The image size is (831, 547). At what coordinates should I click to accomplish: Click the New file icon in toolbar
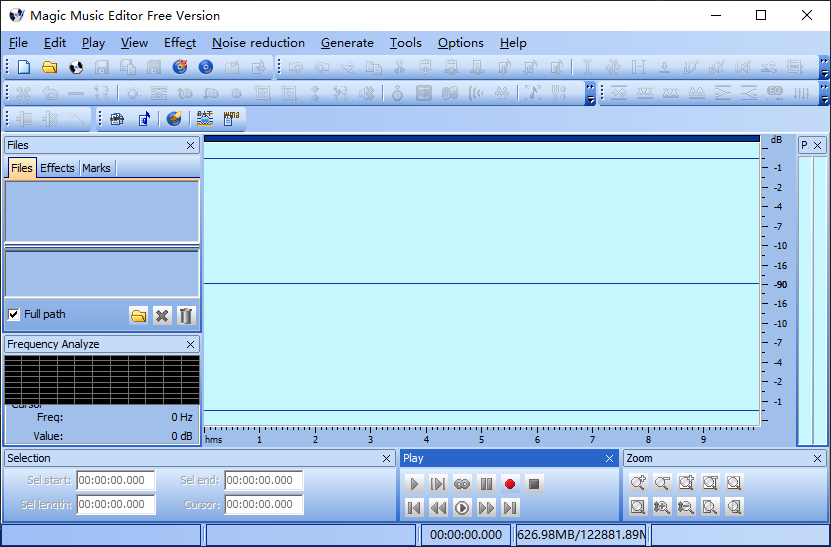click(24, 67)
